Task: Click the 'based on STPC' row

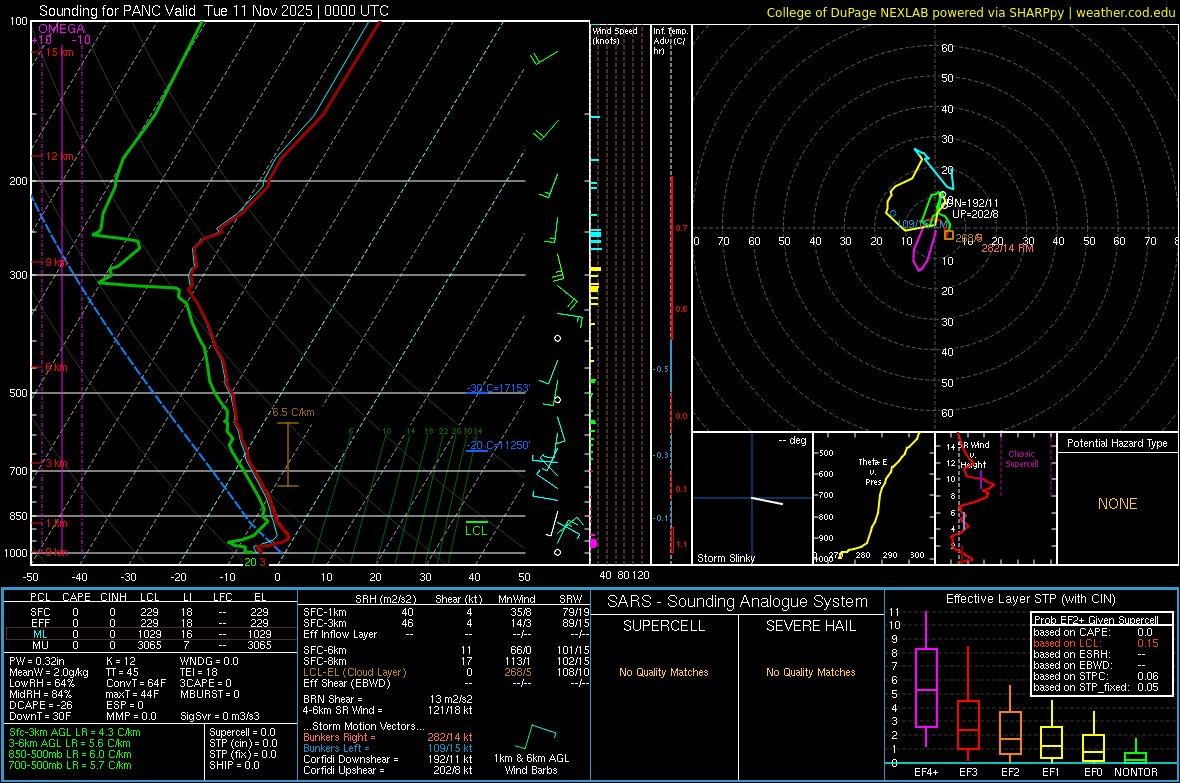Action: 1096,676
